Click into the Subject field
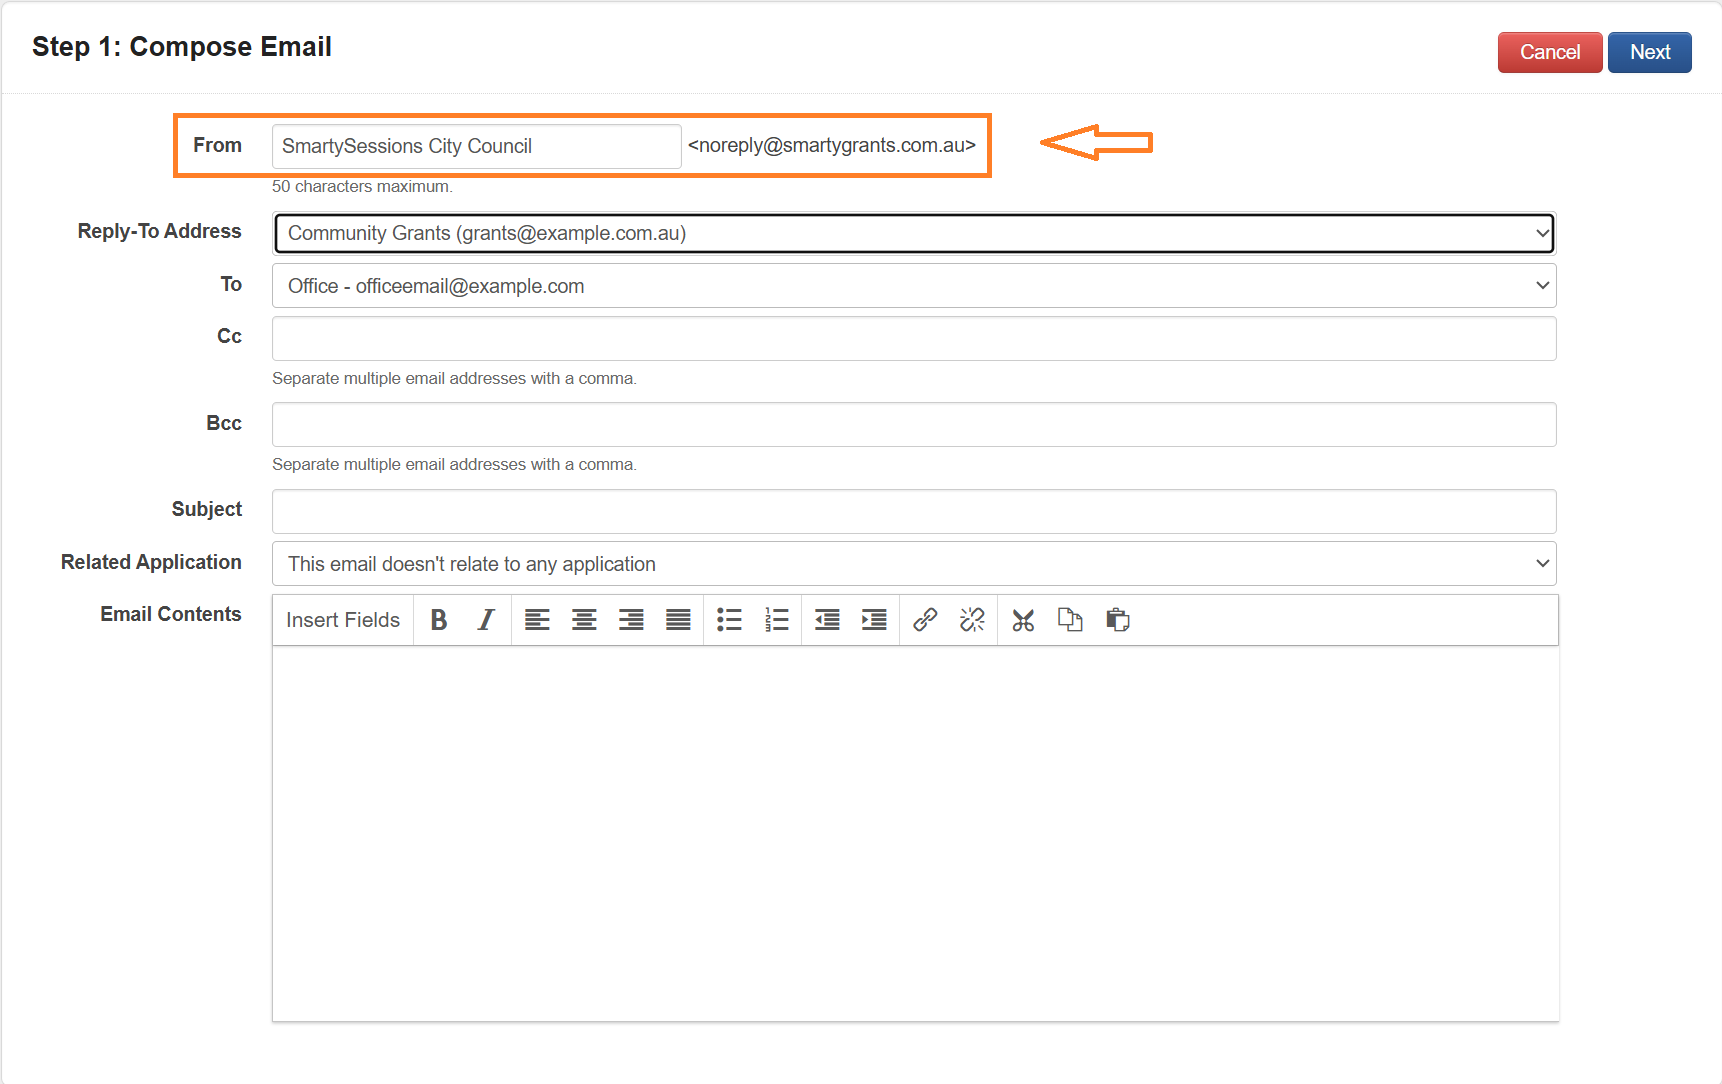Screen dimensions: 1722x1084 click(x=913, y=511)
